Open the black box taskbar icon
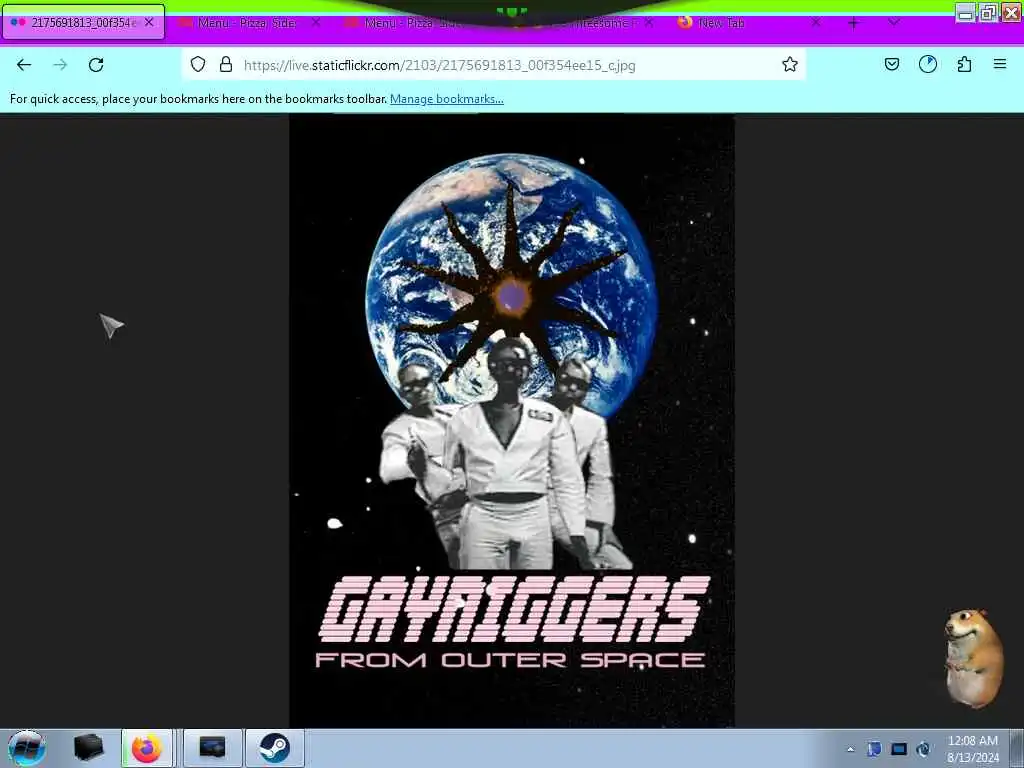 [x=89, y=748]
